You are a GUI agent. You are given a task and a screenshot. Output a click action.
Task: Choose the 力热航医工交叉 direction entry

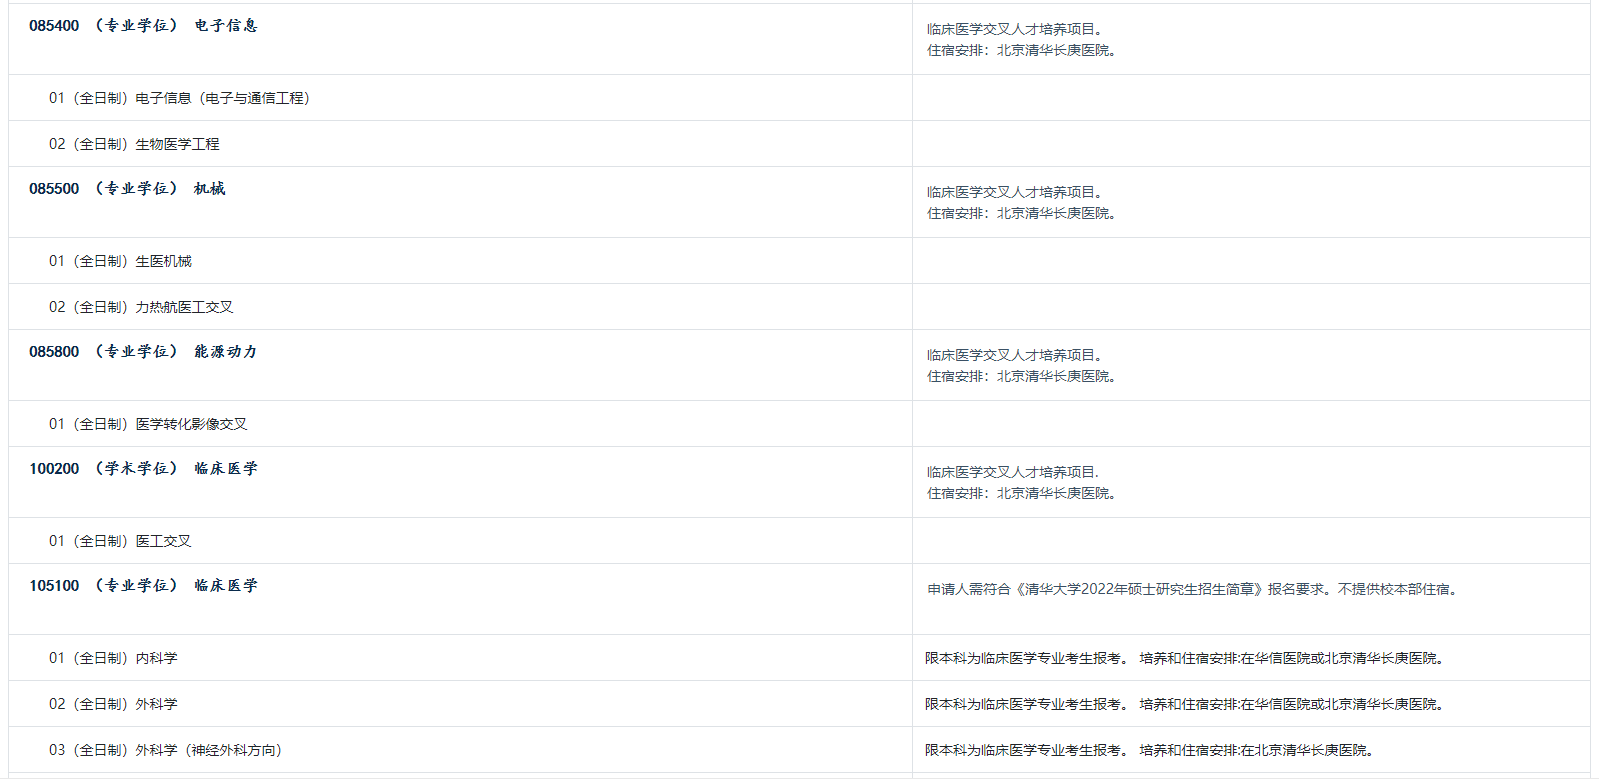click(x=141, y=307)
